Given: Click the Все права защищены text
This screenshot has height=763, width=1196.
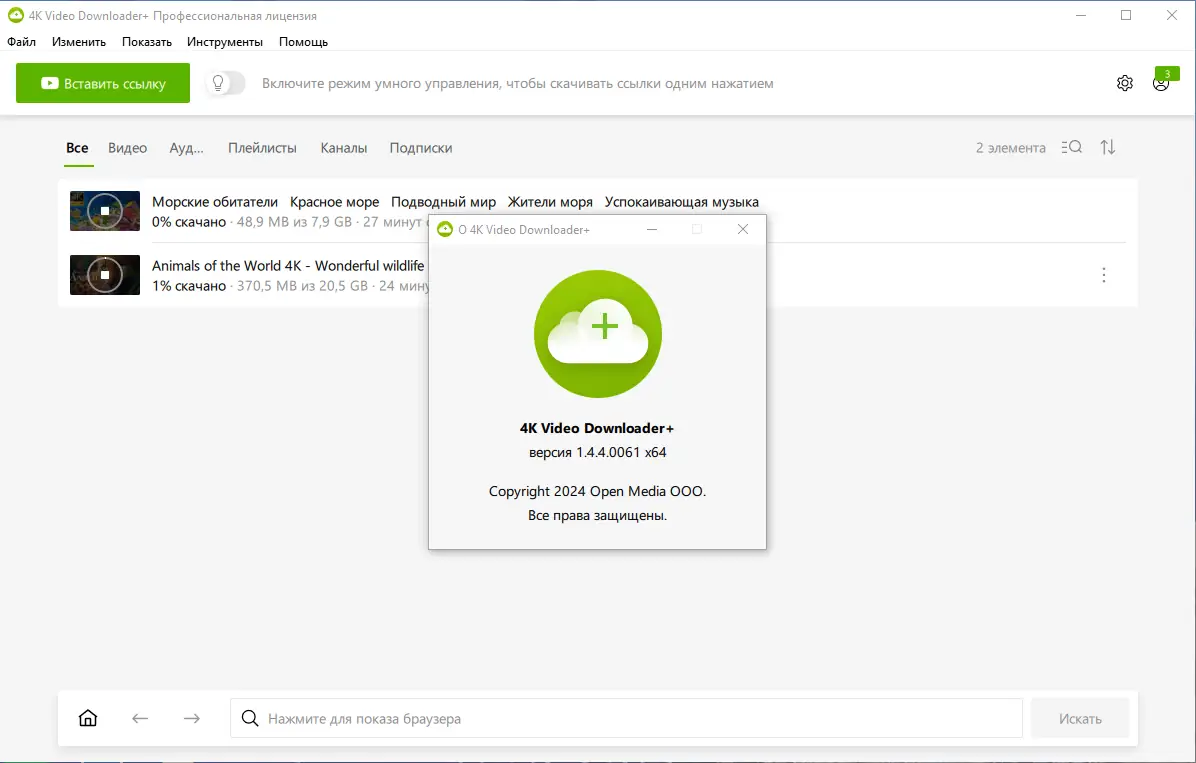Looking at the screenshot, I should click(x=597, y=516).
